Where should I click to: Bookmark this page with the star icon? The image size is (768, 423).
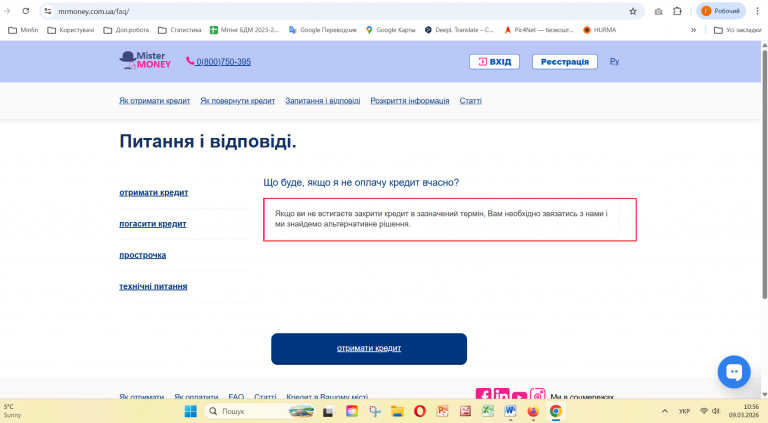[x=633, y=11]
